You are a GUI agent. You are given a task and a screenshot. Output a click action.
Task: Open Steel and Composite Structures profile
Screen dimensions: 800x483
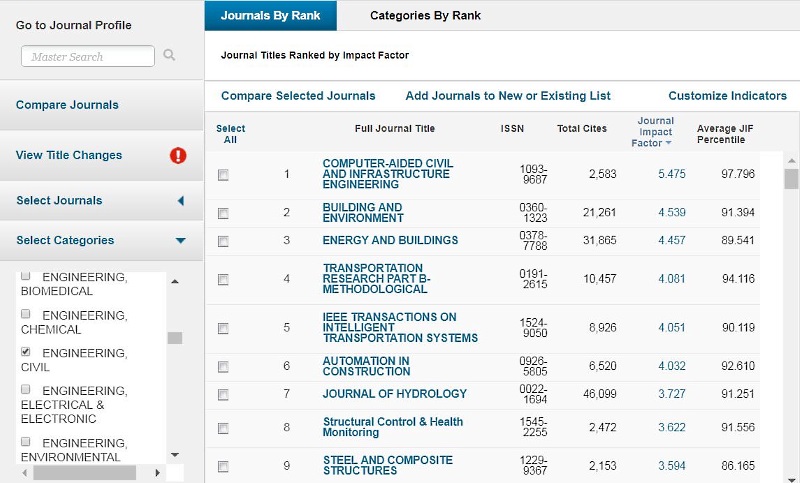[388, 465]
